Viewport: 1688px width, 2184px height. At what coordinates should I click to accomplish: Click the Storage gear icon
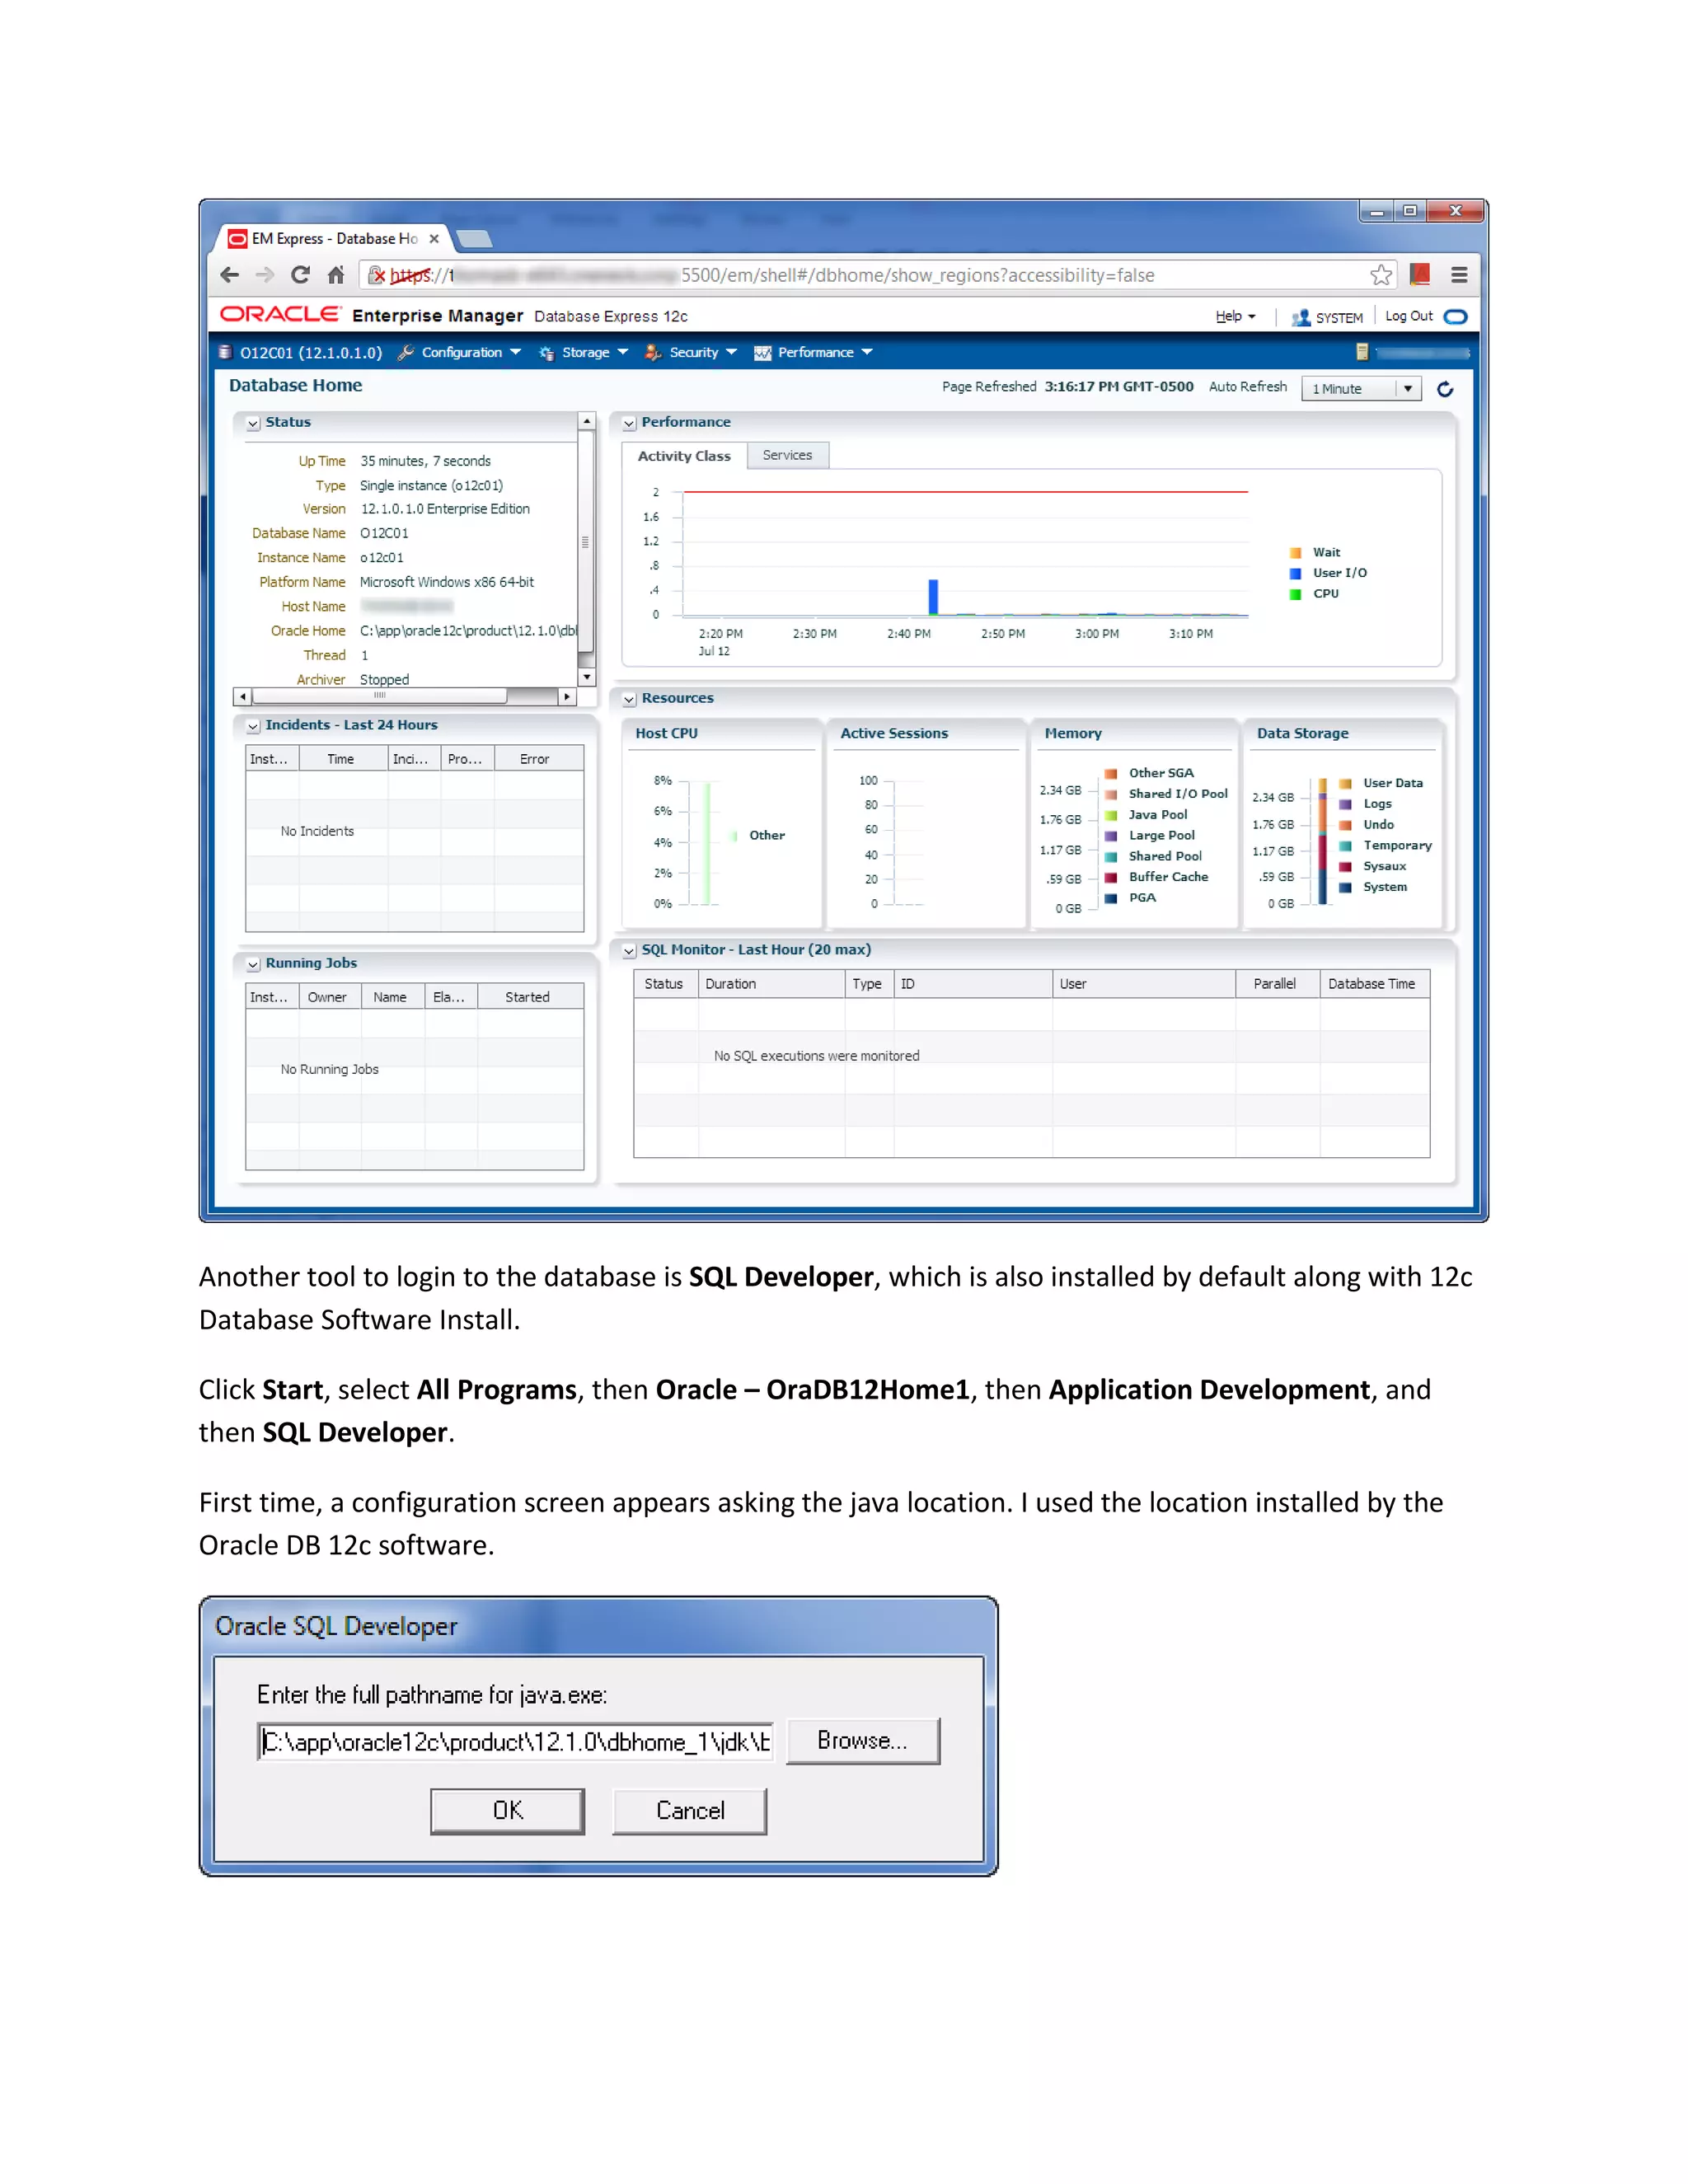pos(547,353)
